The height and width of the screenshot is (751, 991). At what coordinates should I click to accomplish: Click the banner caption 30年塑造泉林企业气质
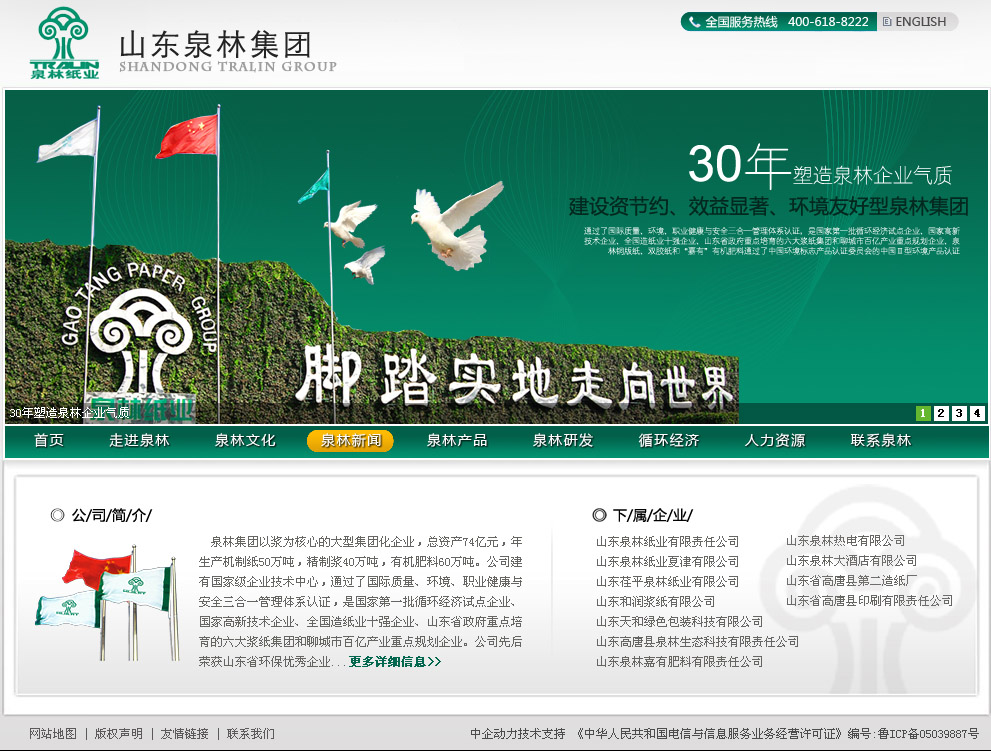(x=70, y=413)
